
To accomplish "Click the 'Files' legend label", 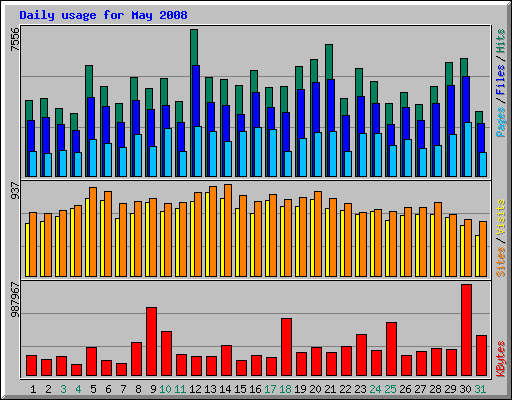I will pos(500,79).
